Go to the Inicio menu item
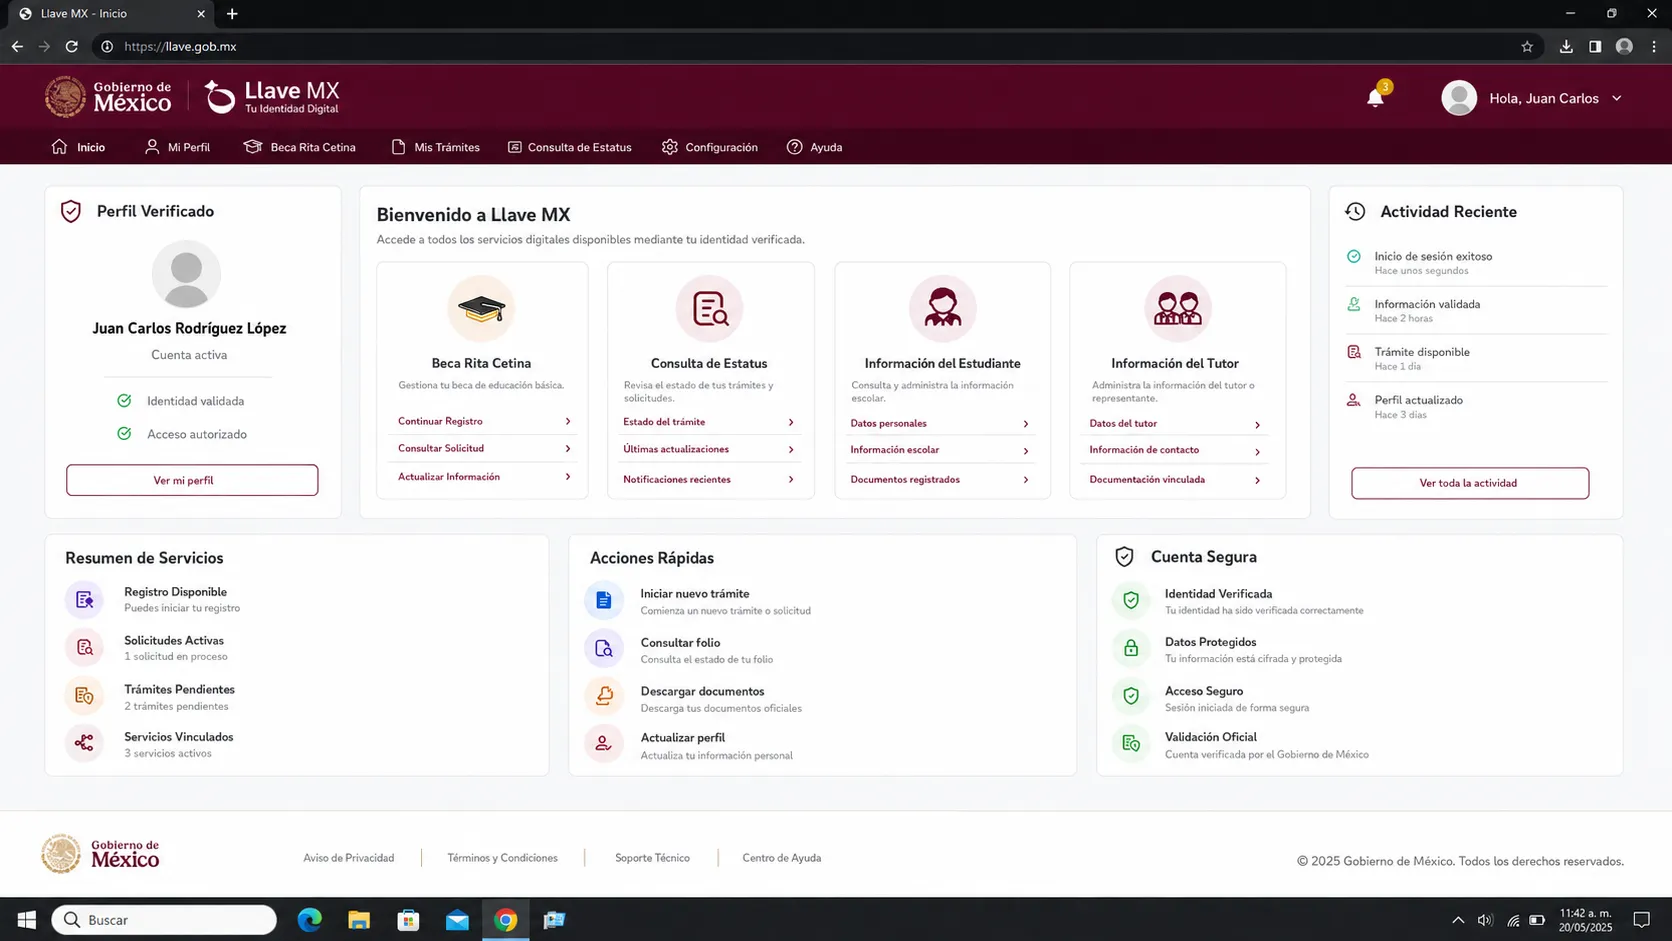Screen dimensions: 1672x941 click(x=78, y=147)
